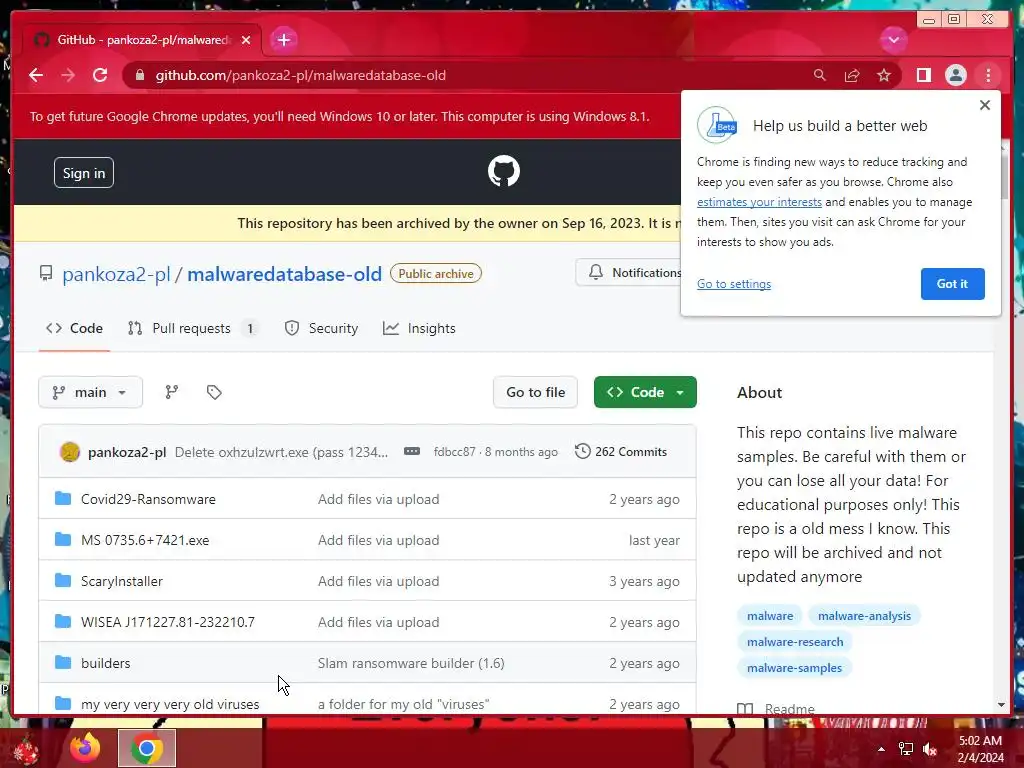View 262 Commits history
The image size is (1024, 768).
click(621, 452)
